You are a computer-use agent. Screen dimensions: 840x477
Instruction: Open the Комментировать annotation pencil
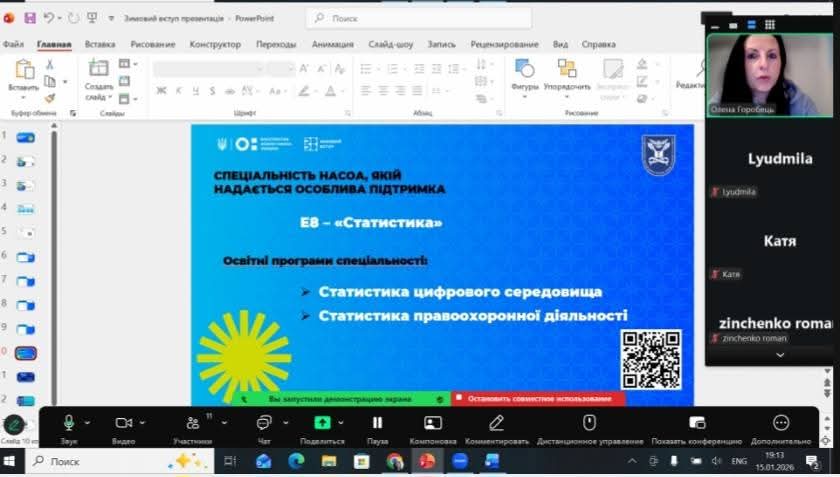496,423
